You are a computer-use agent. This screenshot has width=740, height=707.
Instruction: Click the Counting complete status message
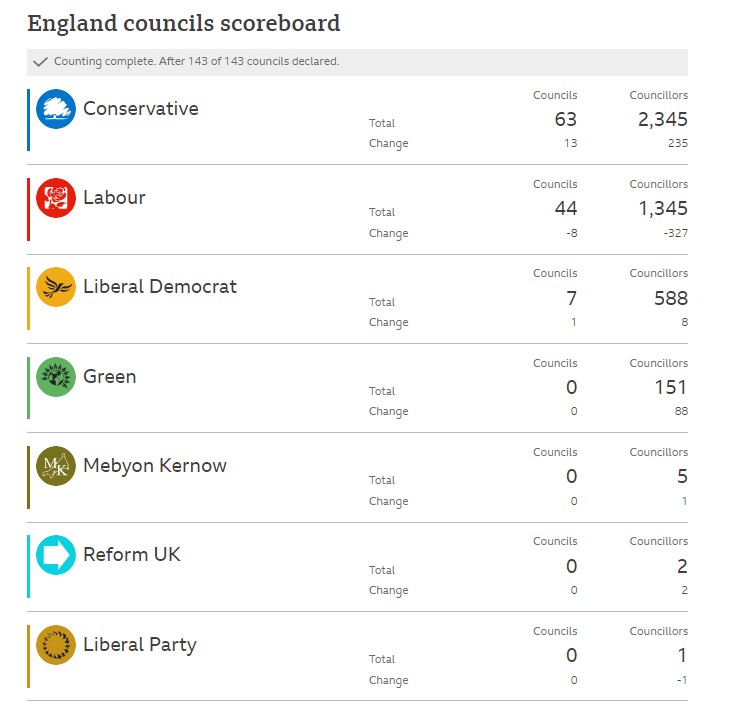[x=196, y=62]
